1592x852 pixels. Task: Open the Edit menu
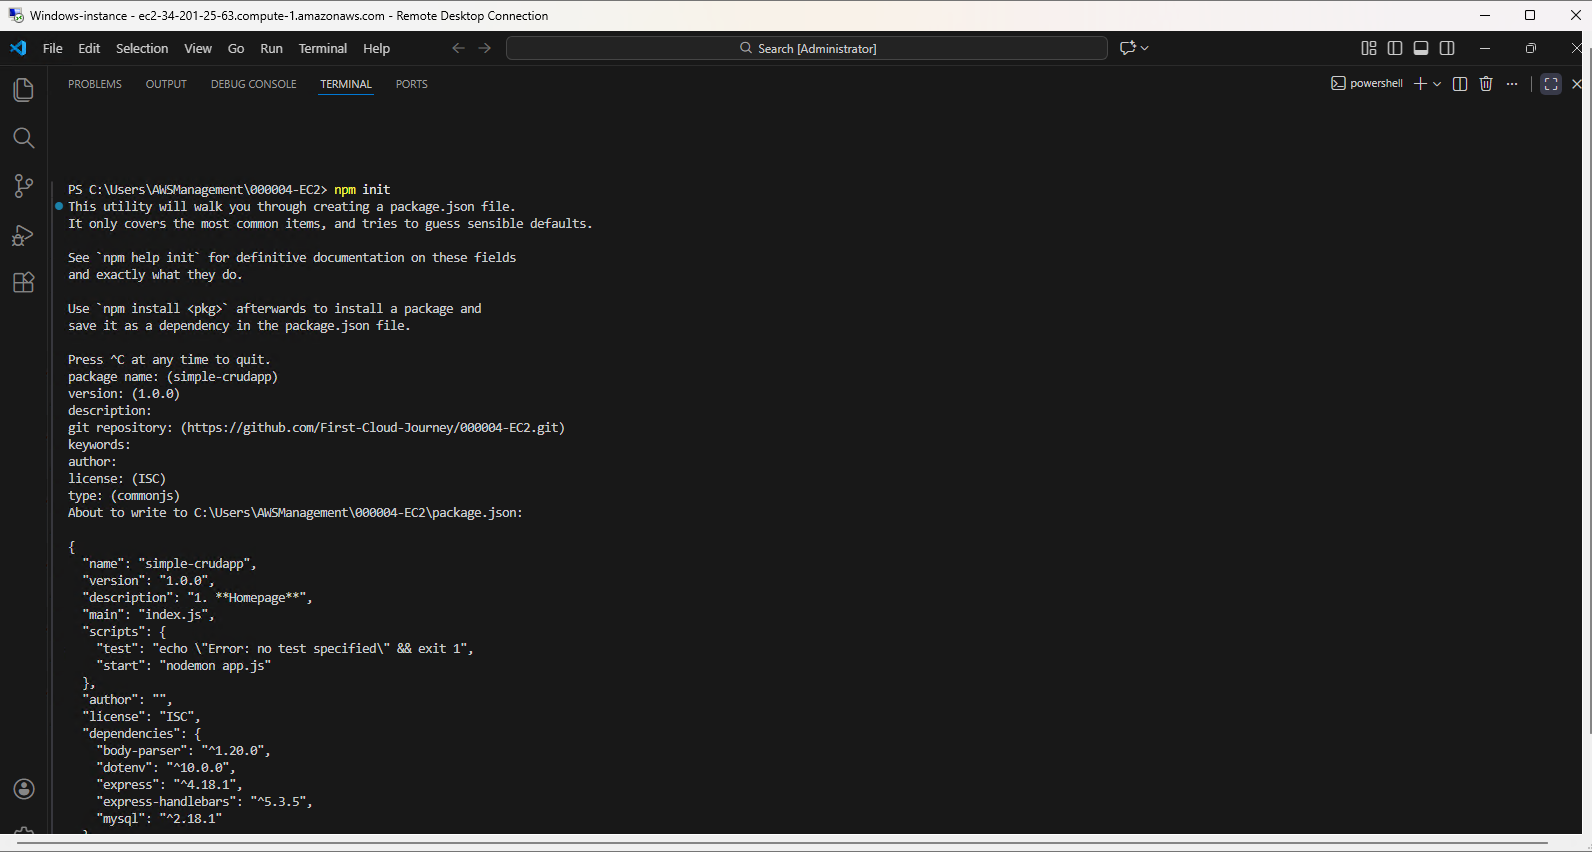pyautogui.click(x=89, y=48)
